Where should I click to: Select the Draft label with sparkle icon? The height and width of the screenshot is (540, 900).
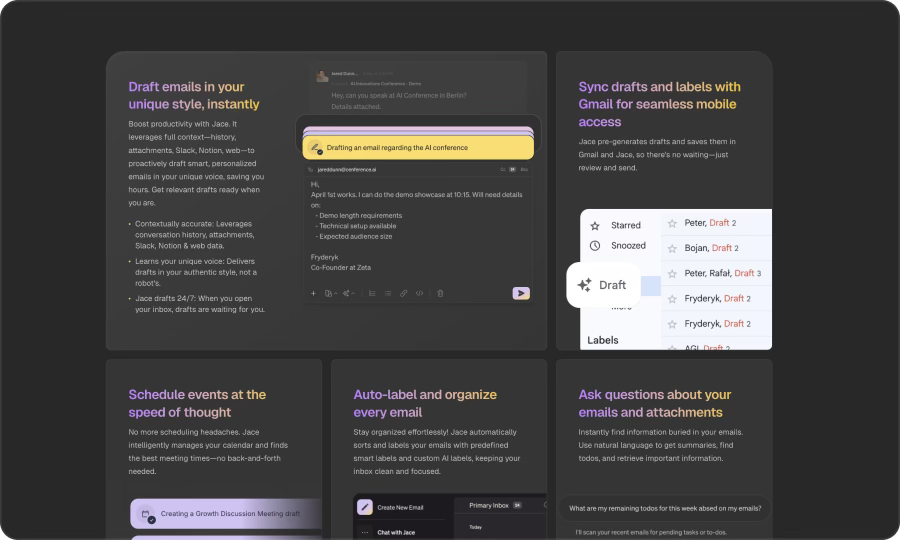pos(603,285)
